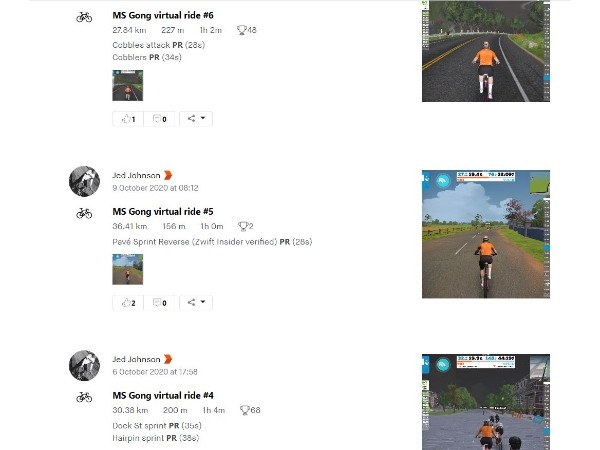Image resolution: width=600 pixels, height=450 pixels.
Task: Open MS Gong virtual ride #4 title link
Action: tap(163, 395)
